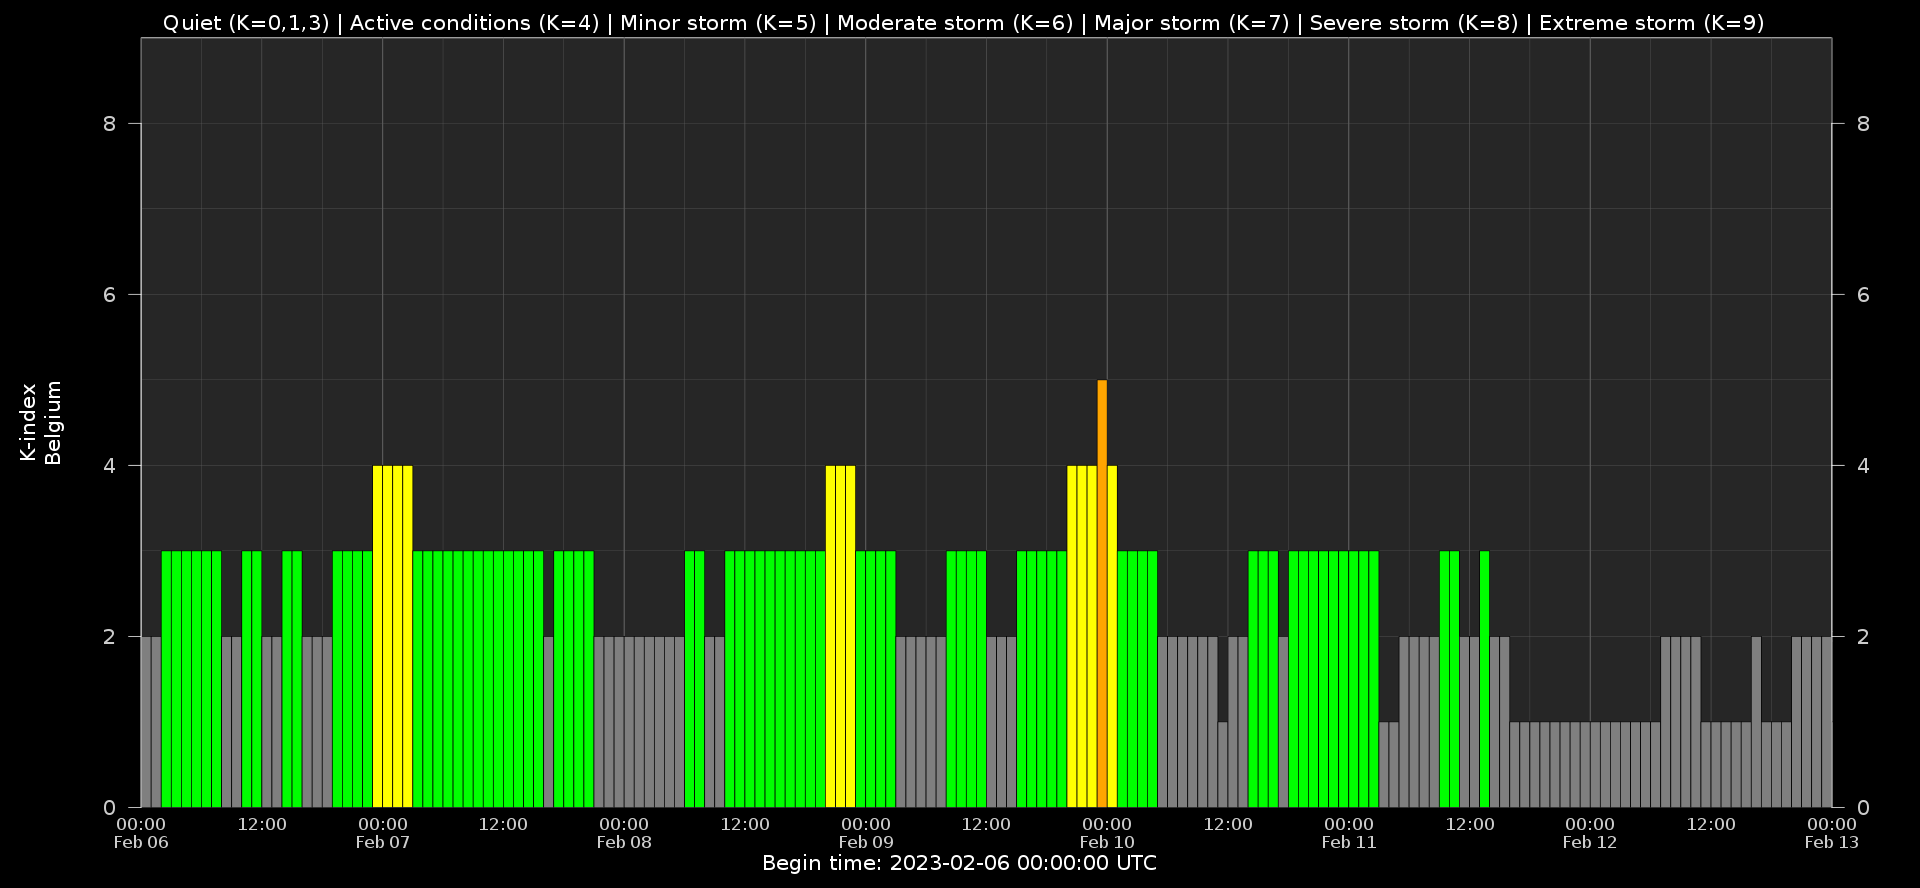Click the 'Quiet (K=0,1,3)' legend text
1920x888 pixels.
click(x=246, y=23)
